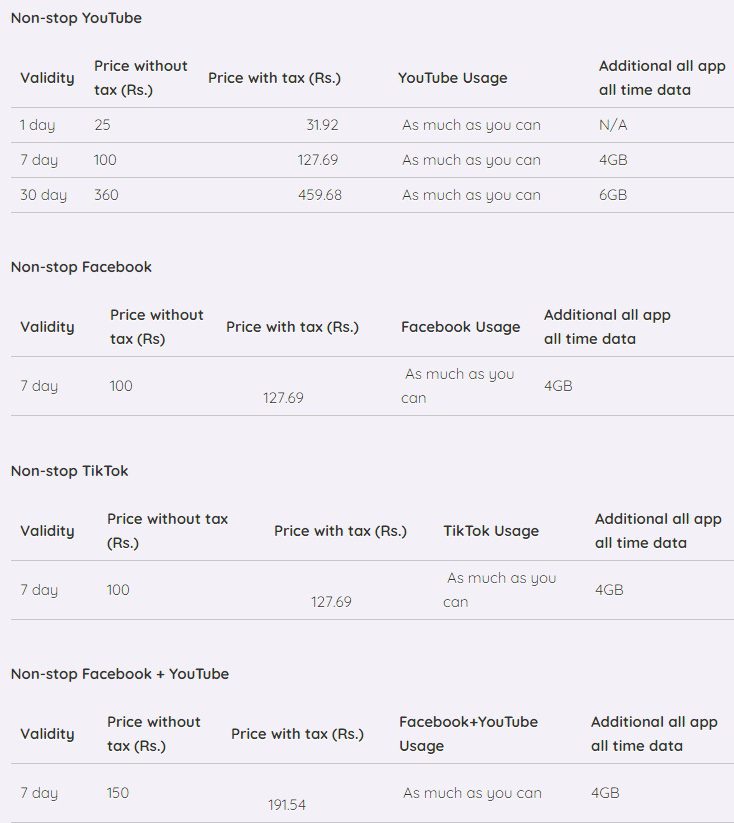This screenshot has width=734, height=823.
Task: Select the TikTok table 127.69 price
Action: tap(331, 602)
